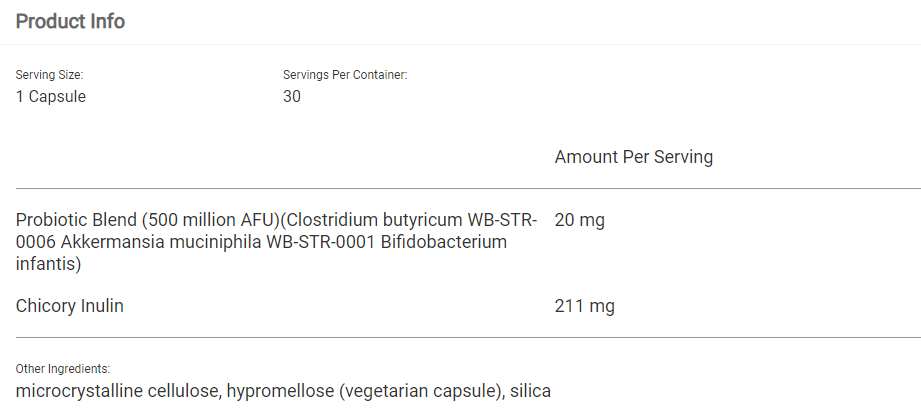921x416 pixels.
Task: Click the Servings Per Container label
Action: pos(345,75)
